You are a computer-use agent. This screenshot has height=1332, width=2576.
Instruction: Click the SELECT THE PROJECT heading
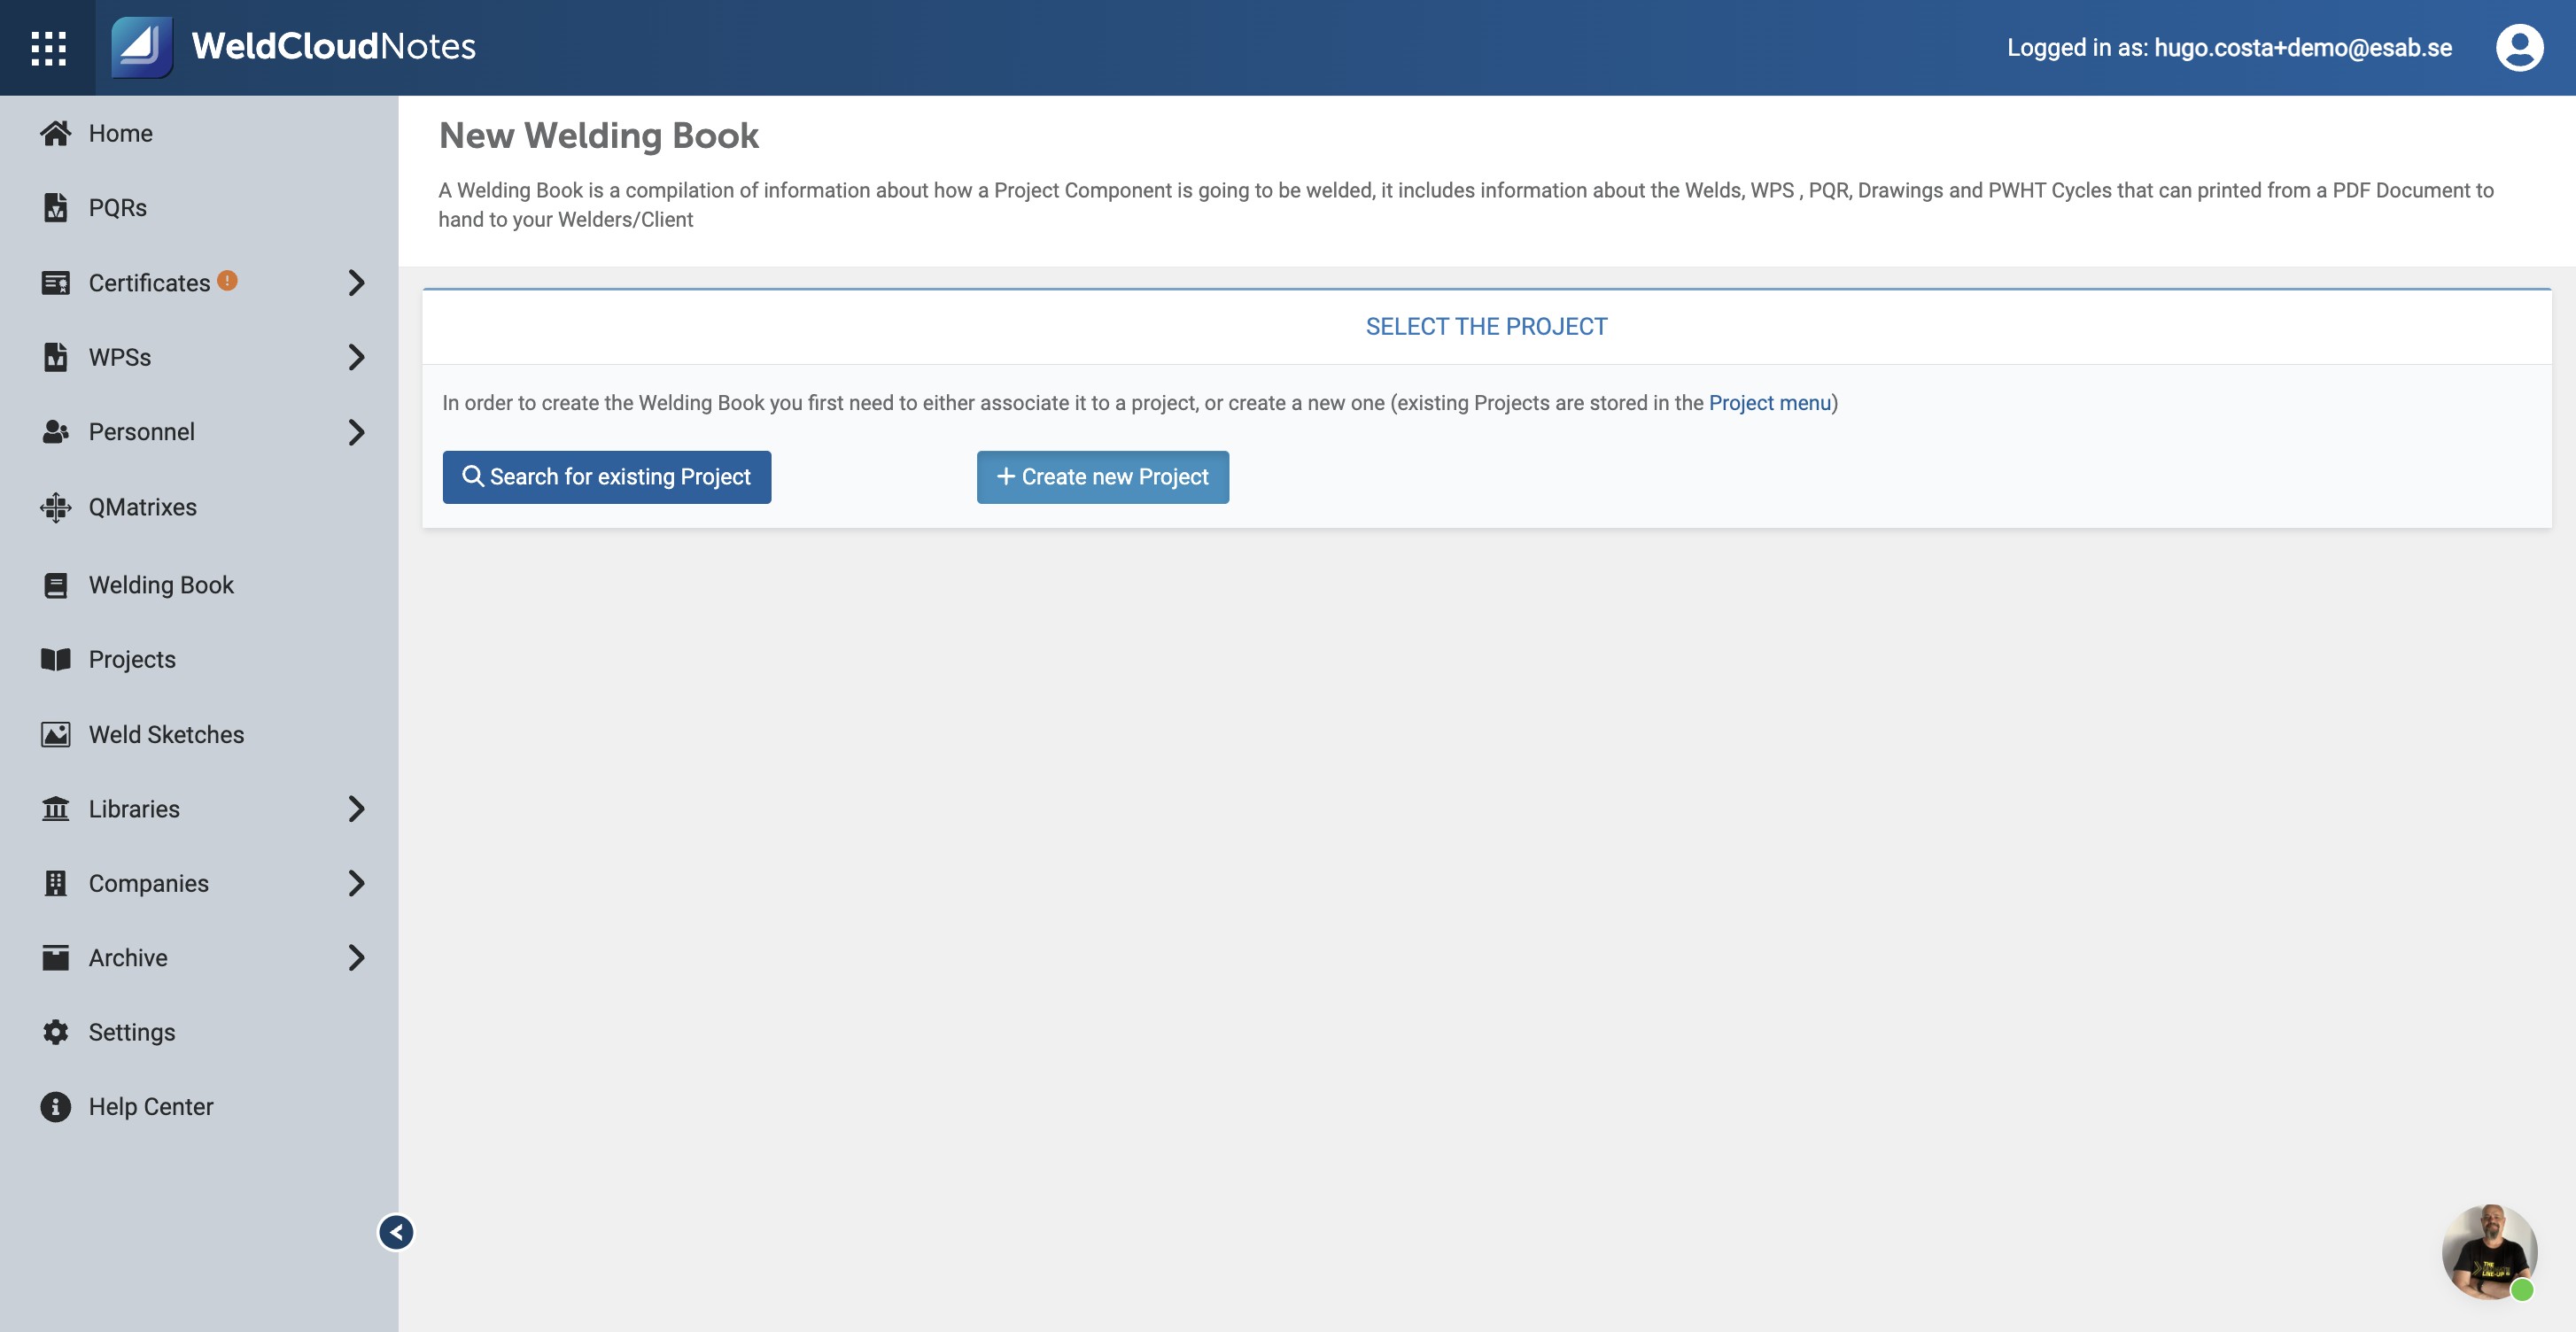click(1486, 326)
